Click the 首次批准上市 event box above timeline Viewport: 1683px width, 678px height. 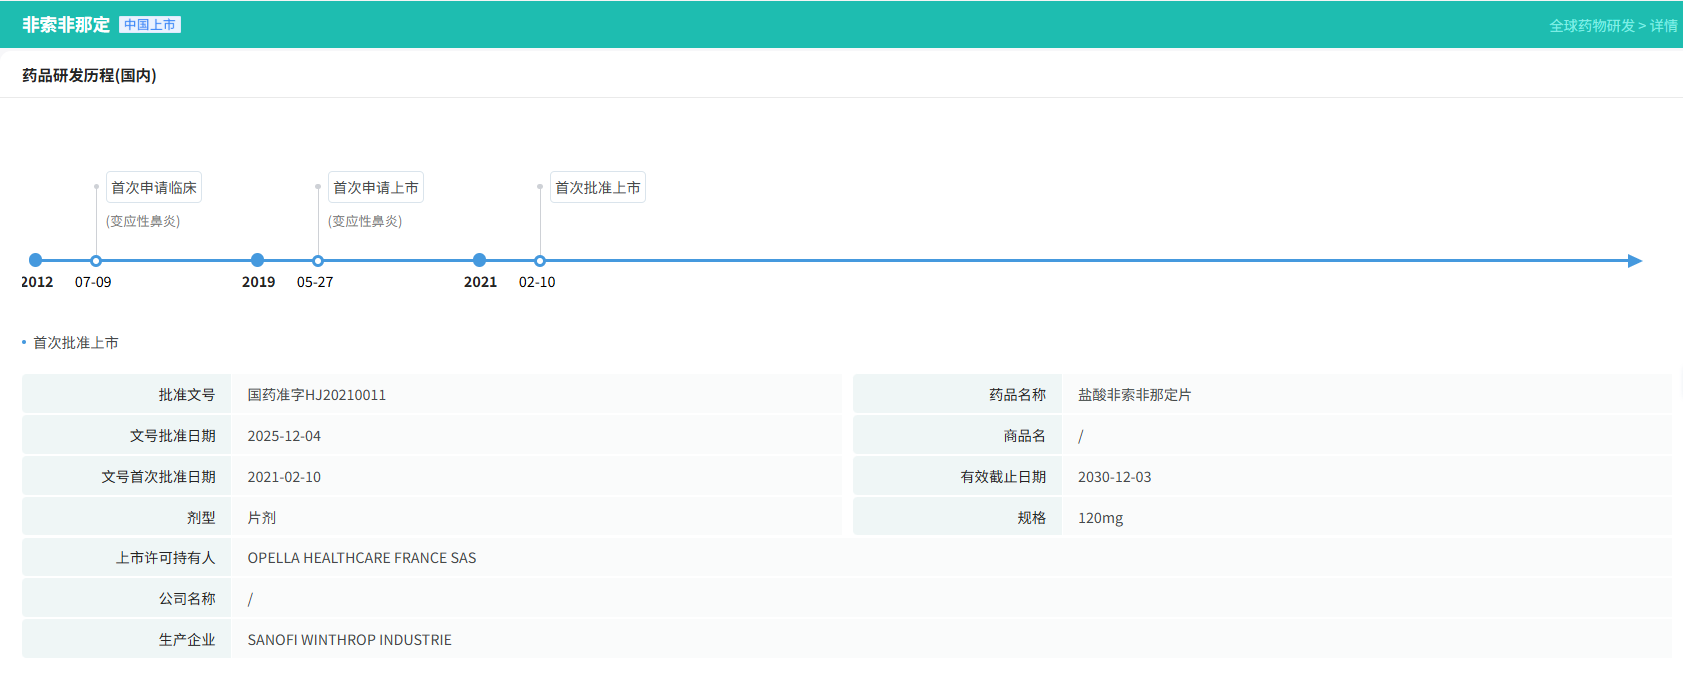pyautogui.click(x=598, y=188)
